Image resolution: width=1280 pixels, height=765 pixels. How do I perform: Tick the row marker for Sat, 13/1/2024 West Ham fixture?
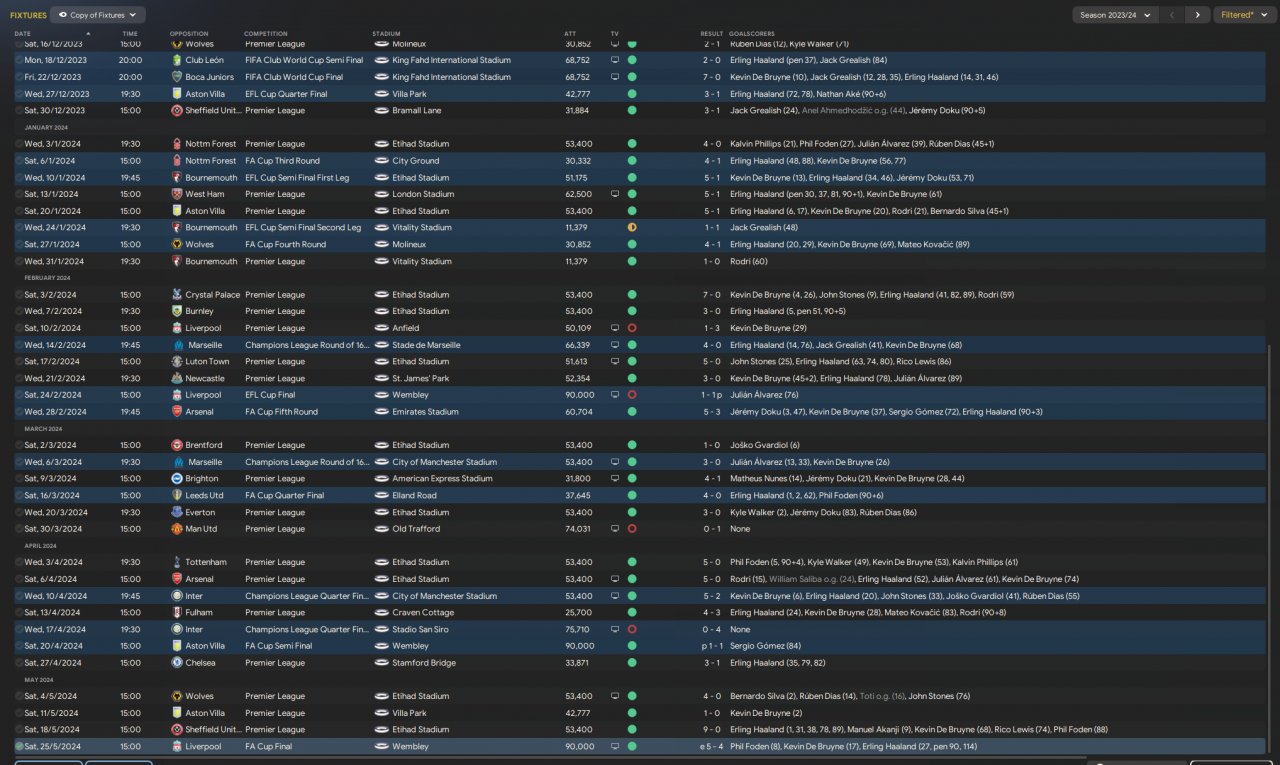coord(19,194)
